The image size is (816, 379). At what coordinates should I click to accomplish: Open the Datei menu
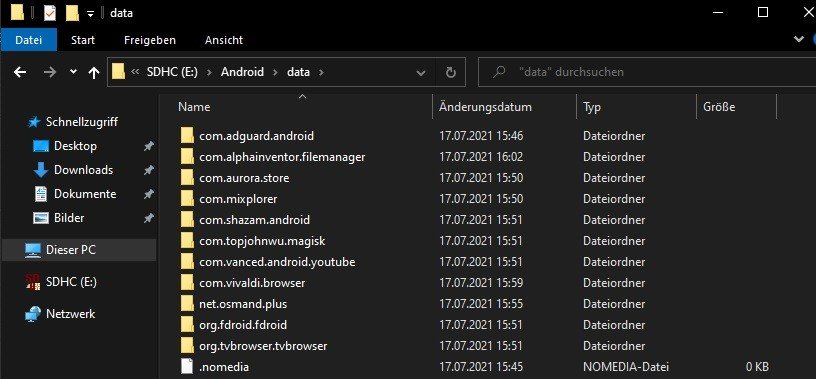point(29,40)
